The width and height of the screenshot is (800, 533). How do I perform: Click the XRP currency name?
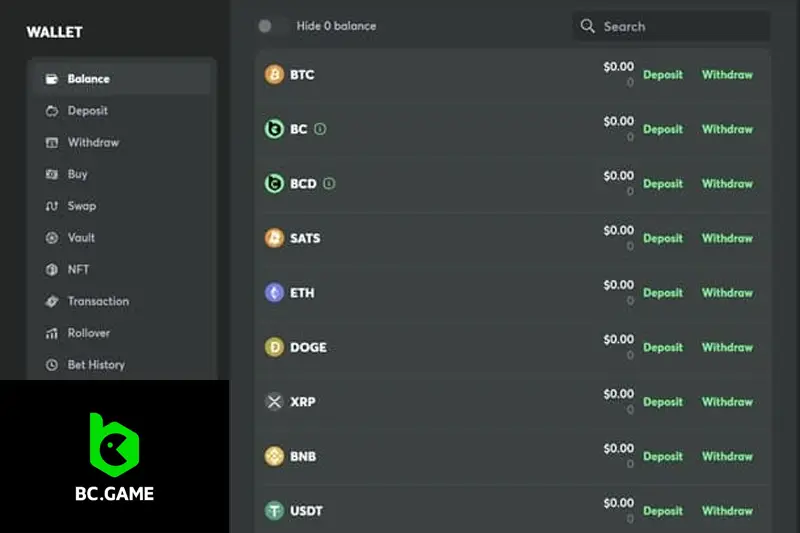pos(303,402)
